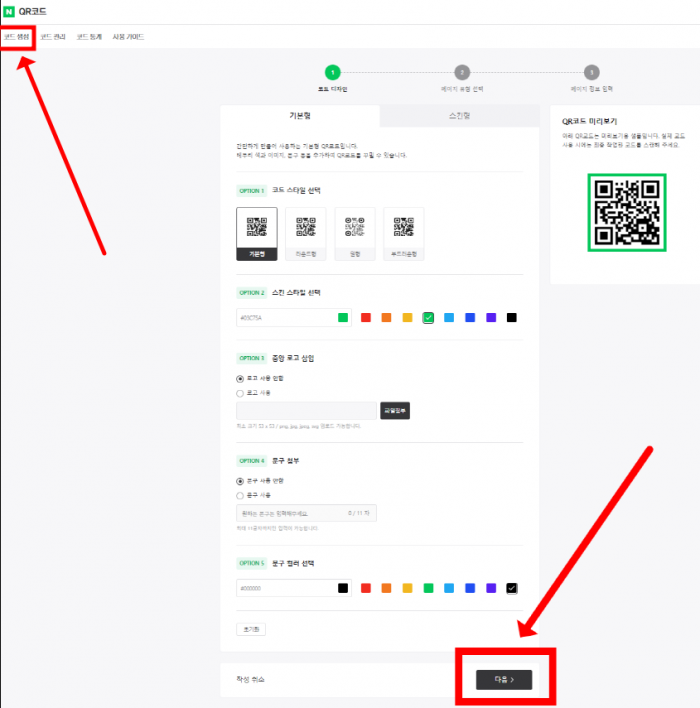Click the phrase text input field
Image resolution: width=700 pixels, height=708 pixels.
coord(306,513)
